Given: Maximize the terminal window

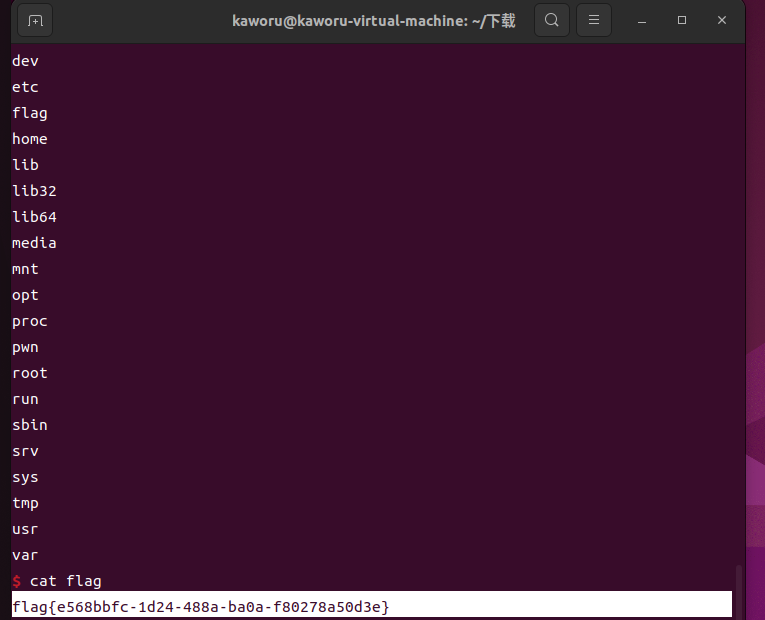Looking at the screenshot, I should [682, 20].
